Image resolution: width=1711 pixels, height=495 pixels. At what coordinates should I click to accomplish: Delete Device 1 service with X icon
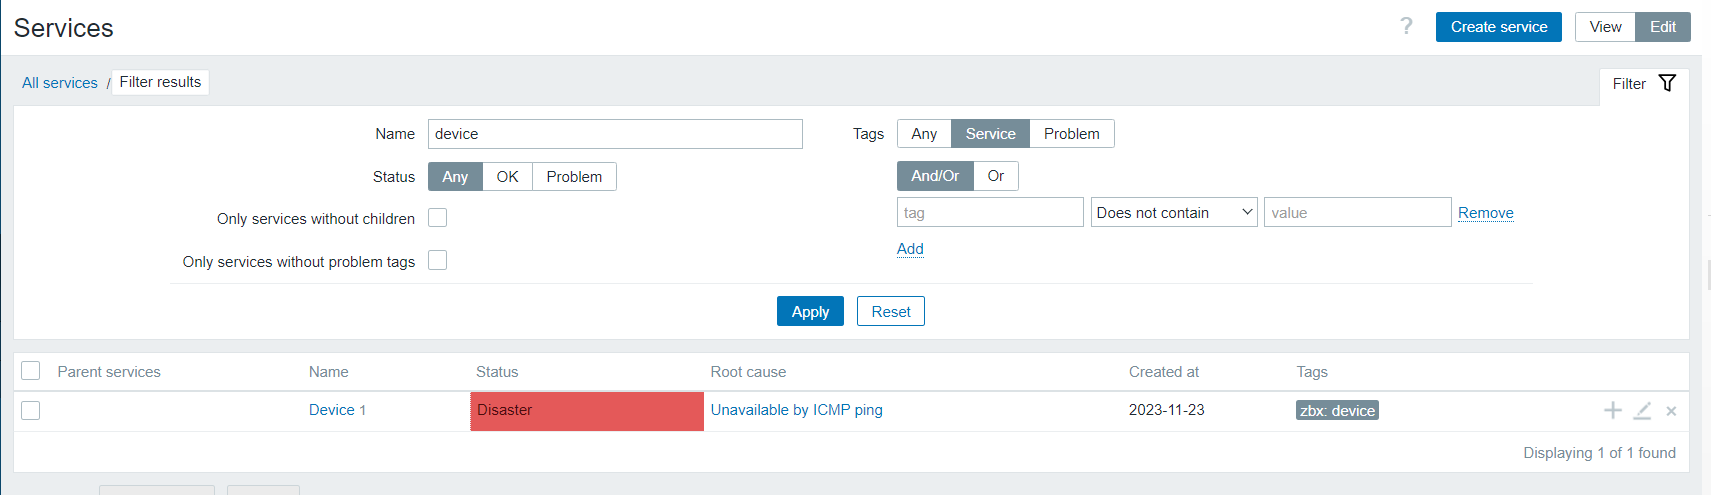(x=1671, y=411)
